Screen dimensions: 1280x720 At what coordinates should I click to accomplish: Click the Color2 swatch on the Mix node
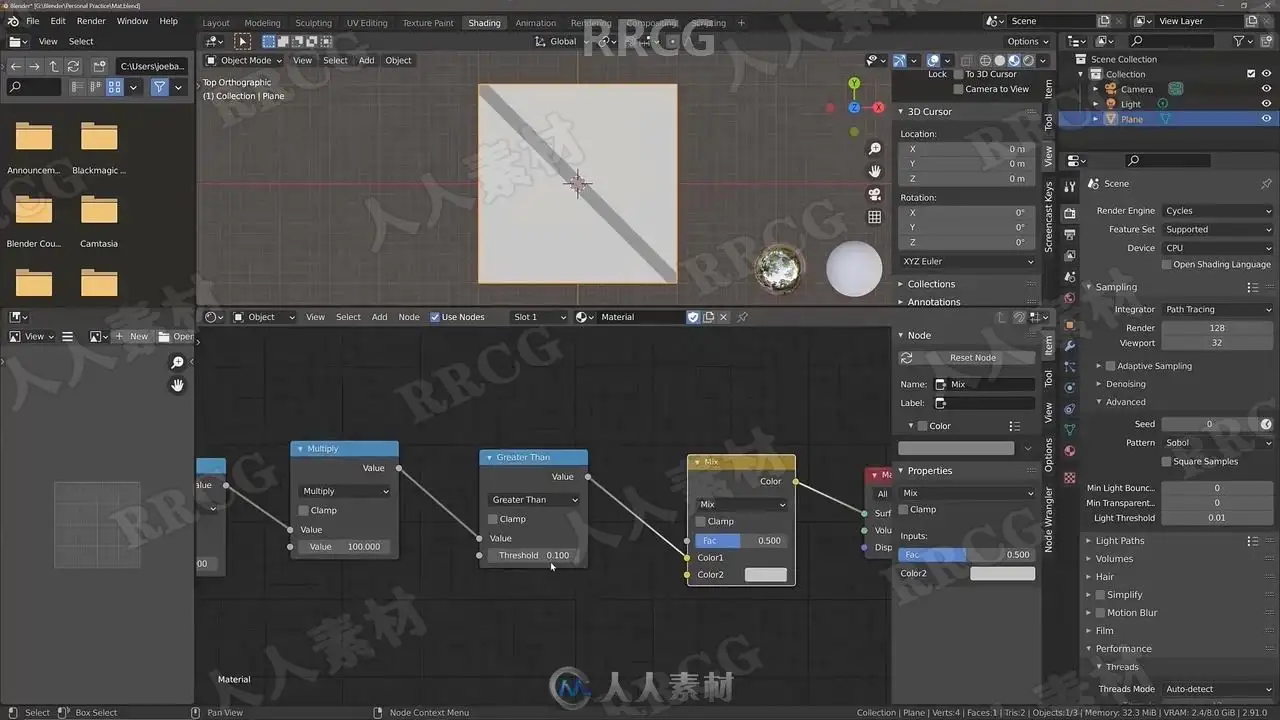766,575
